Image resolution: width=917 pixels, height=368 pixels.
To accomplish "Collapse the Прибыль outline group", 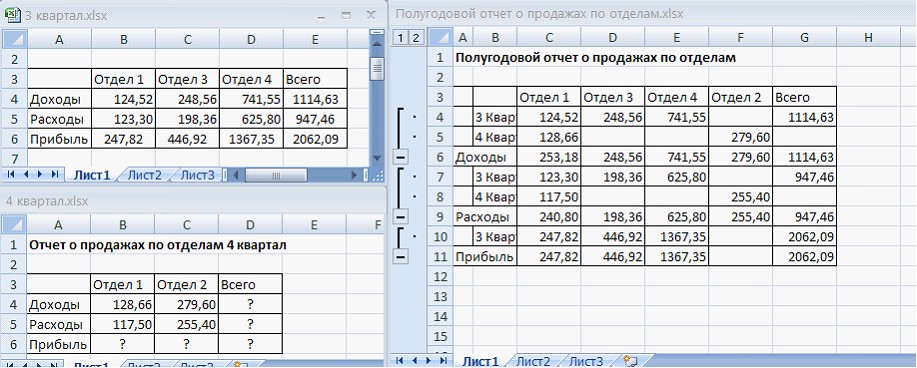I will (401, 257).
